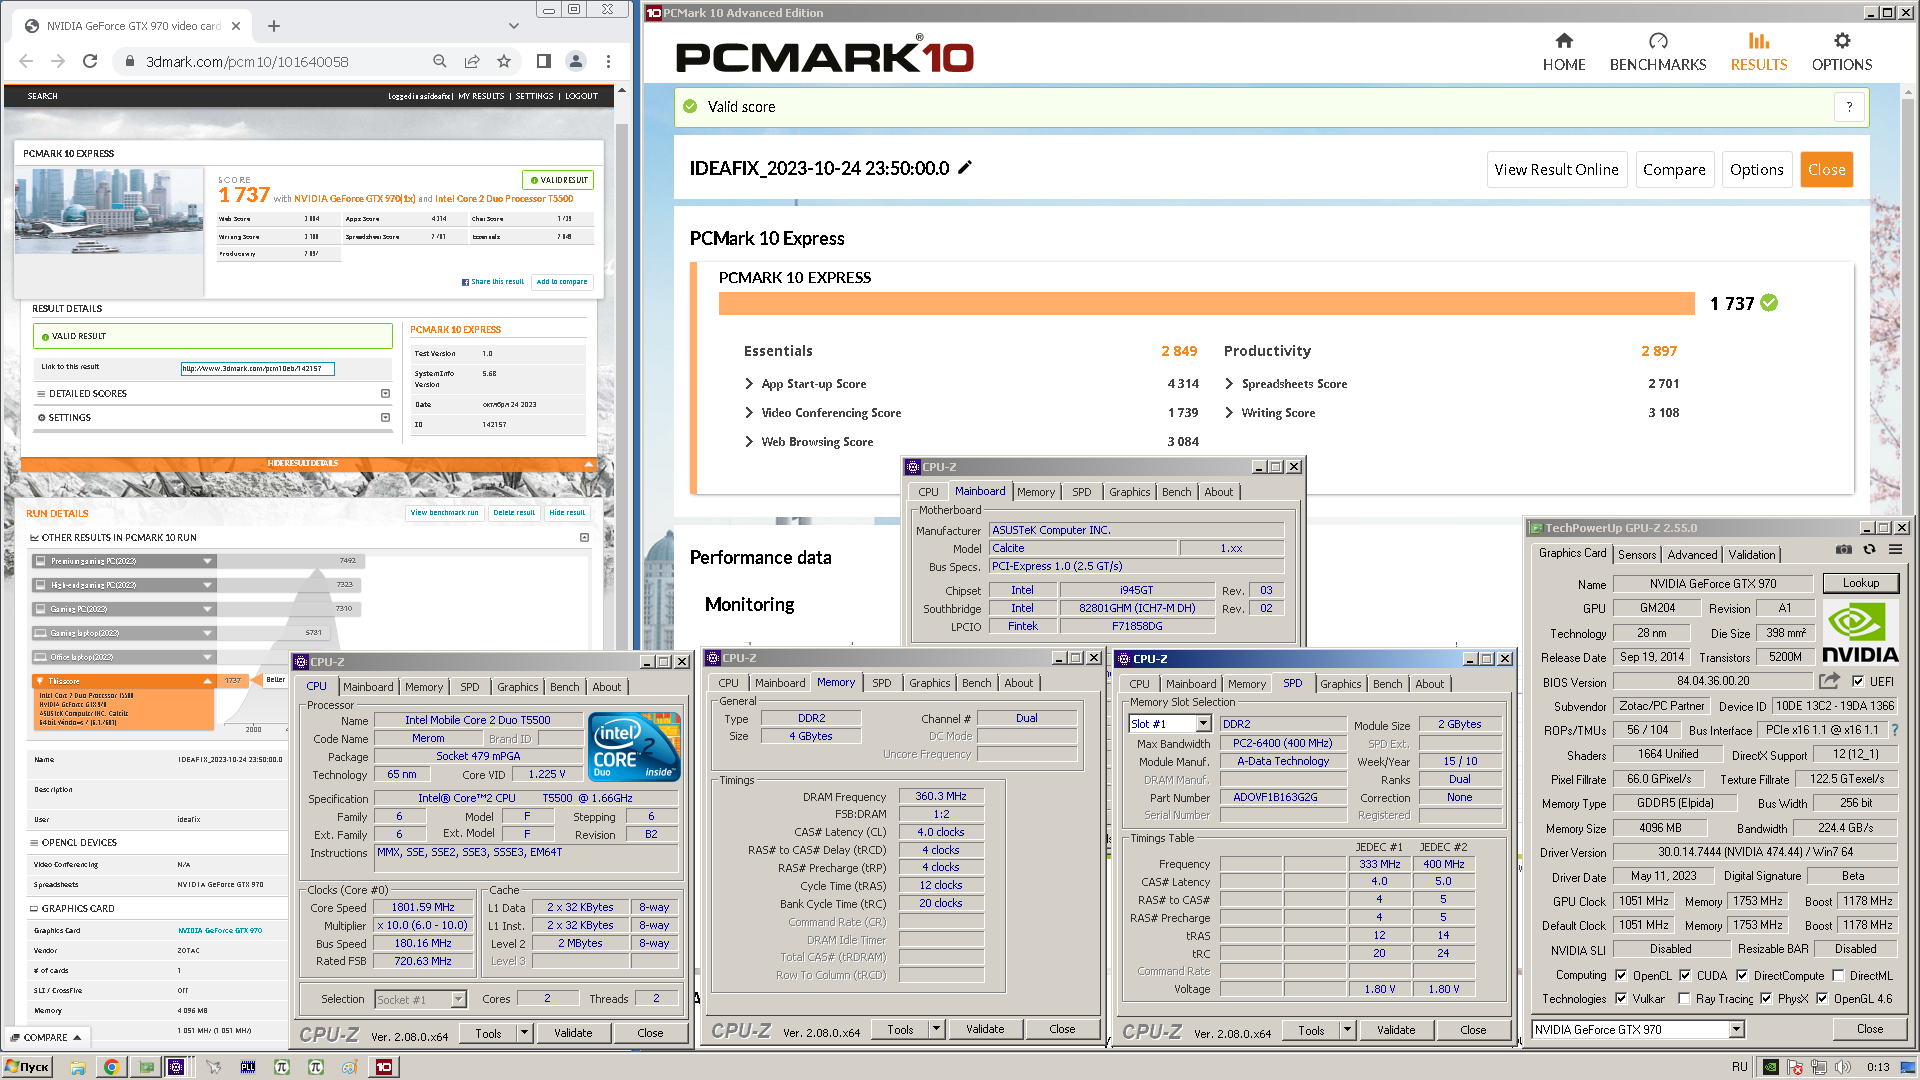The height and width of the screenshot is (1080, 1920).
Task: Bookmark this page with star icon
Action: pos(504,61)
